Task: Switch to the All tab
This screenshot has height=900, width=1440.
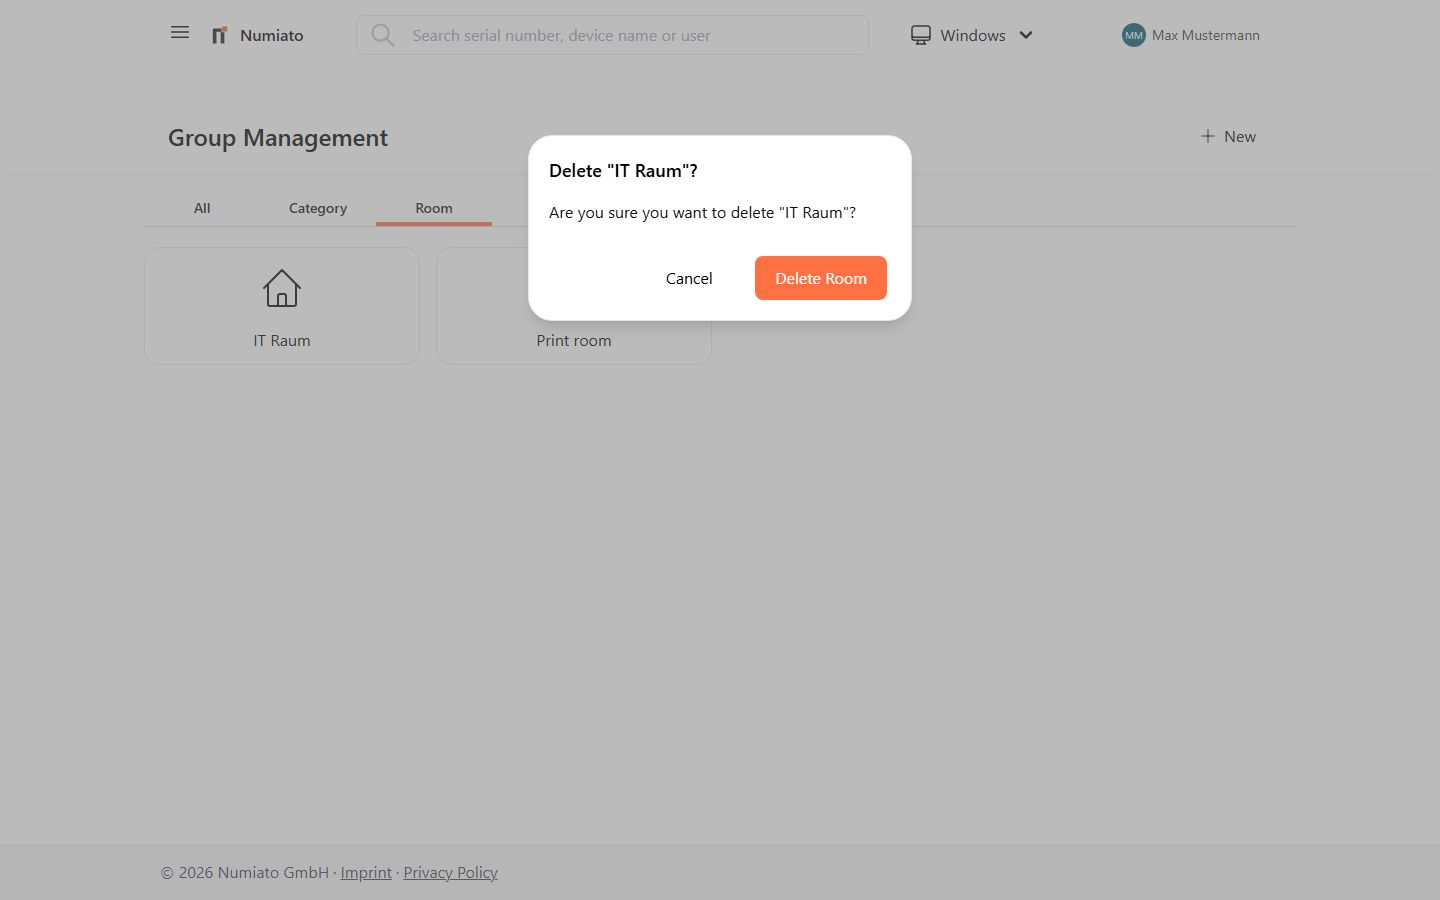Action: click(202, 208)
